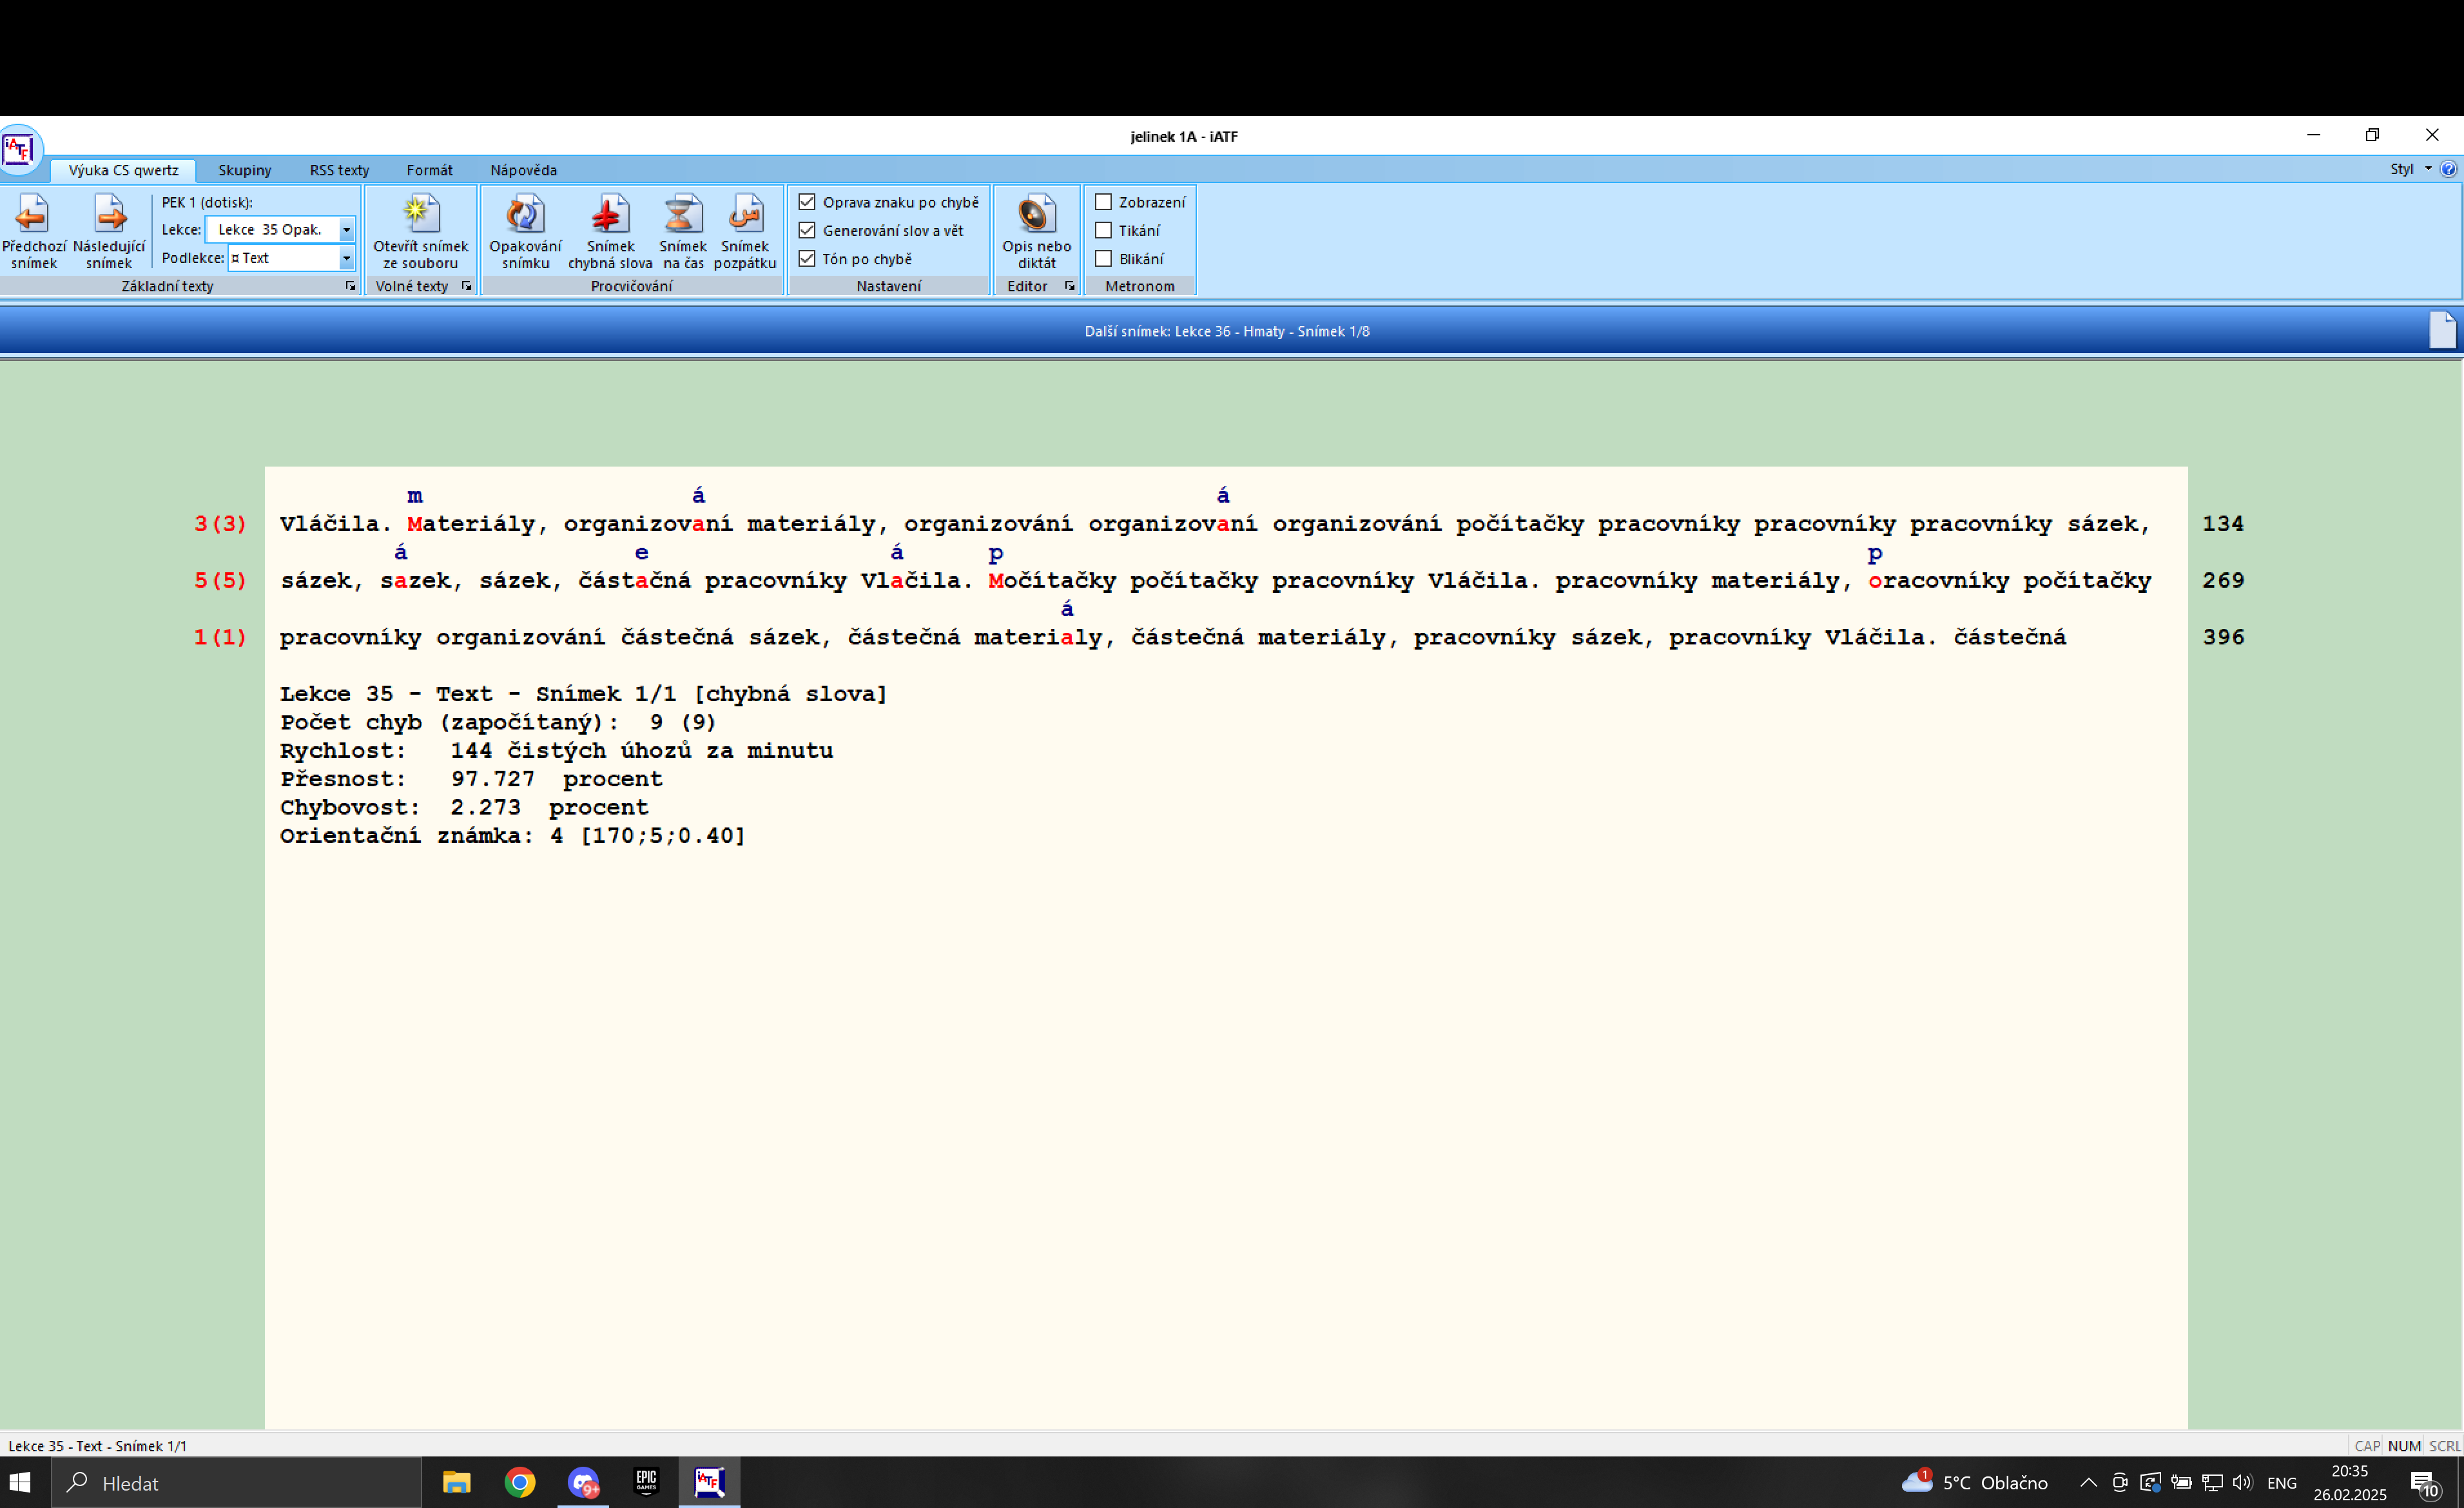The image size is (2464, 1508).
Task: Open the RSS texty tab
Action: pyautogui.click(x=339, y=170)
